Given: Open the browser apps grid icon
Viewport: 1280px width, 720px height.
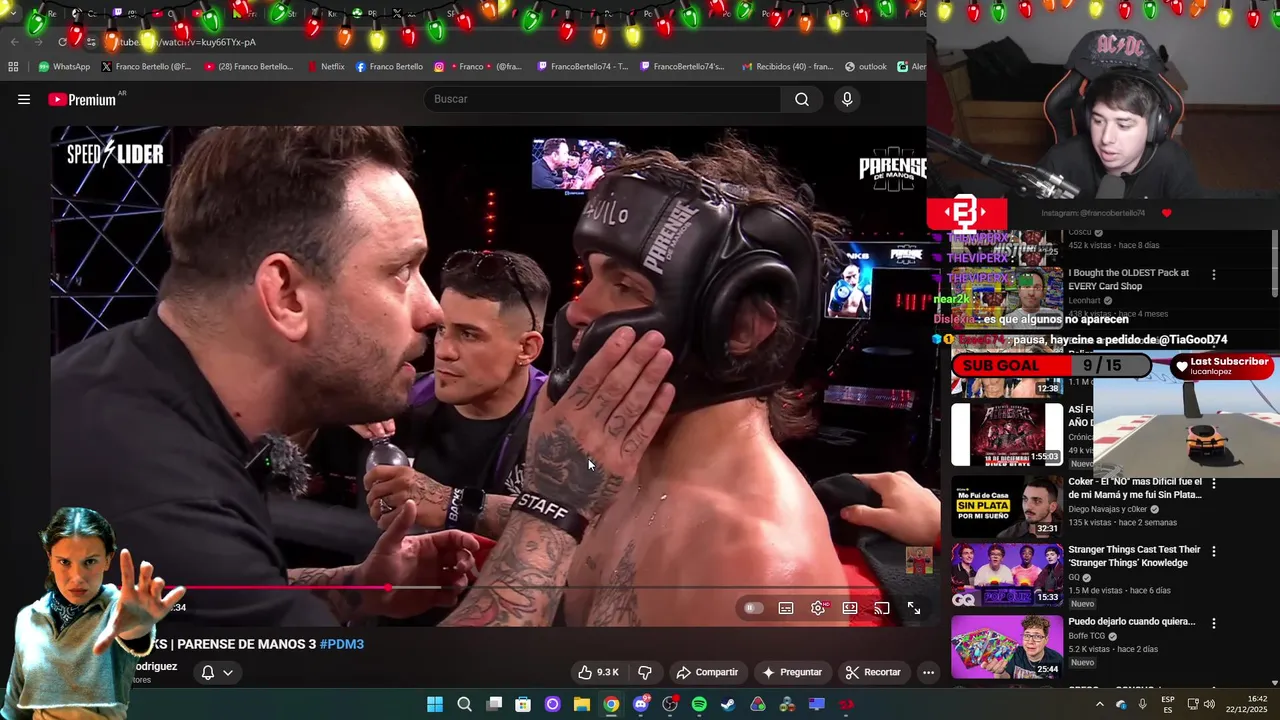Looking at the screenshot, I should coord(13,67).
